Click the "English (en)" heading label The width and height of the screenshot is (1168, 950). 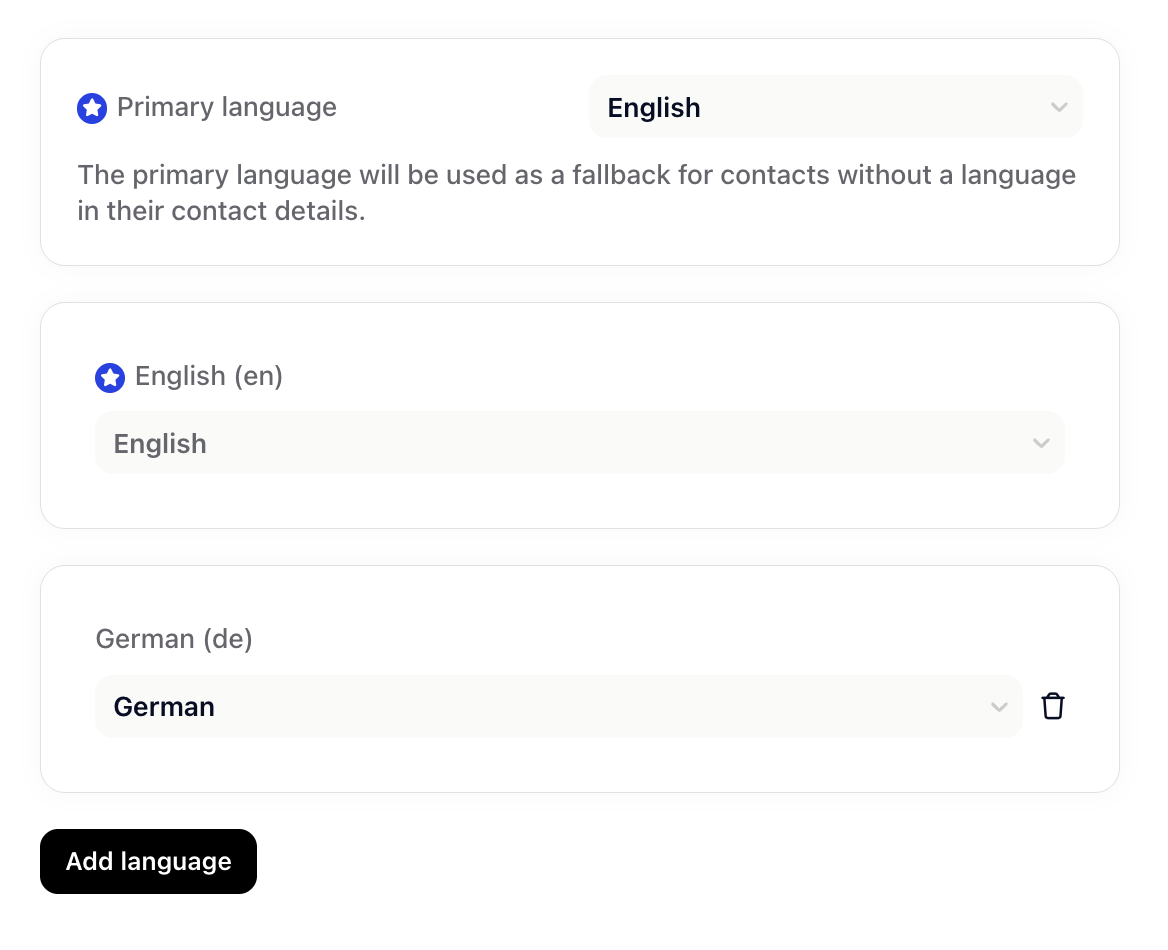[209, 376]
